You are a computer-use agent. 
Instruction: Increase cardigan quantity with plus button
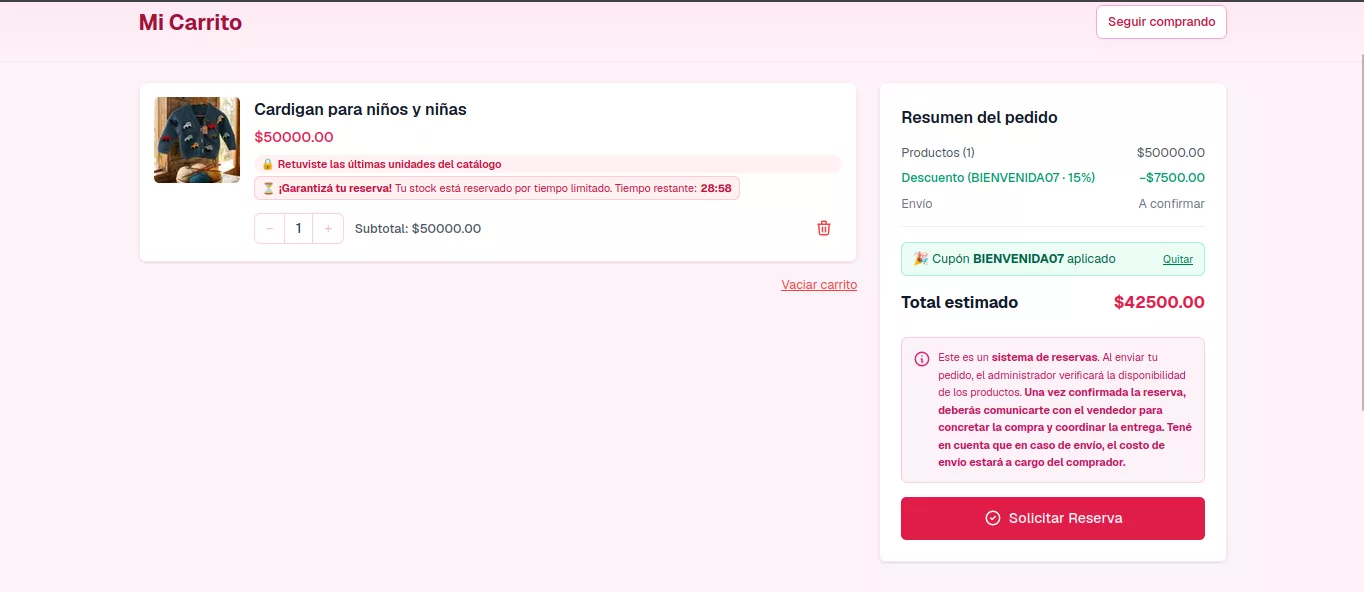(328, 228)
